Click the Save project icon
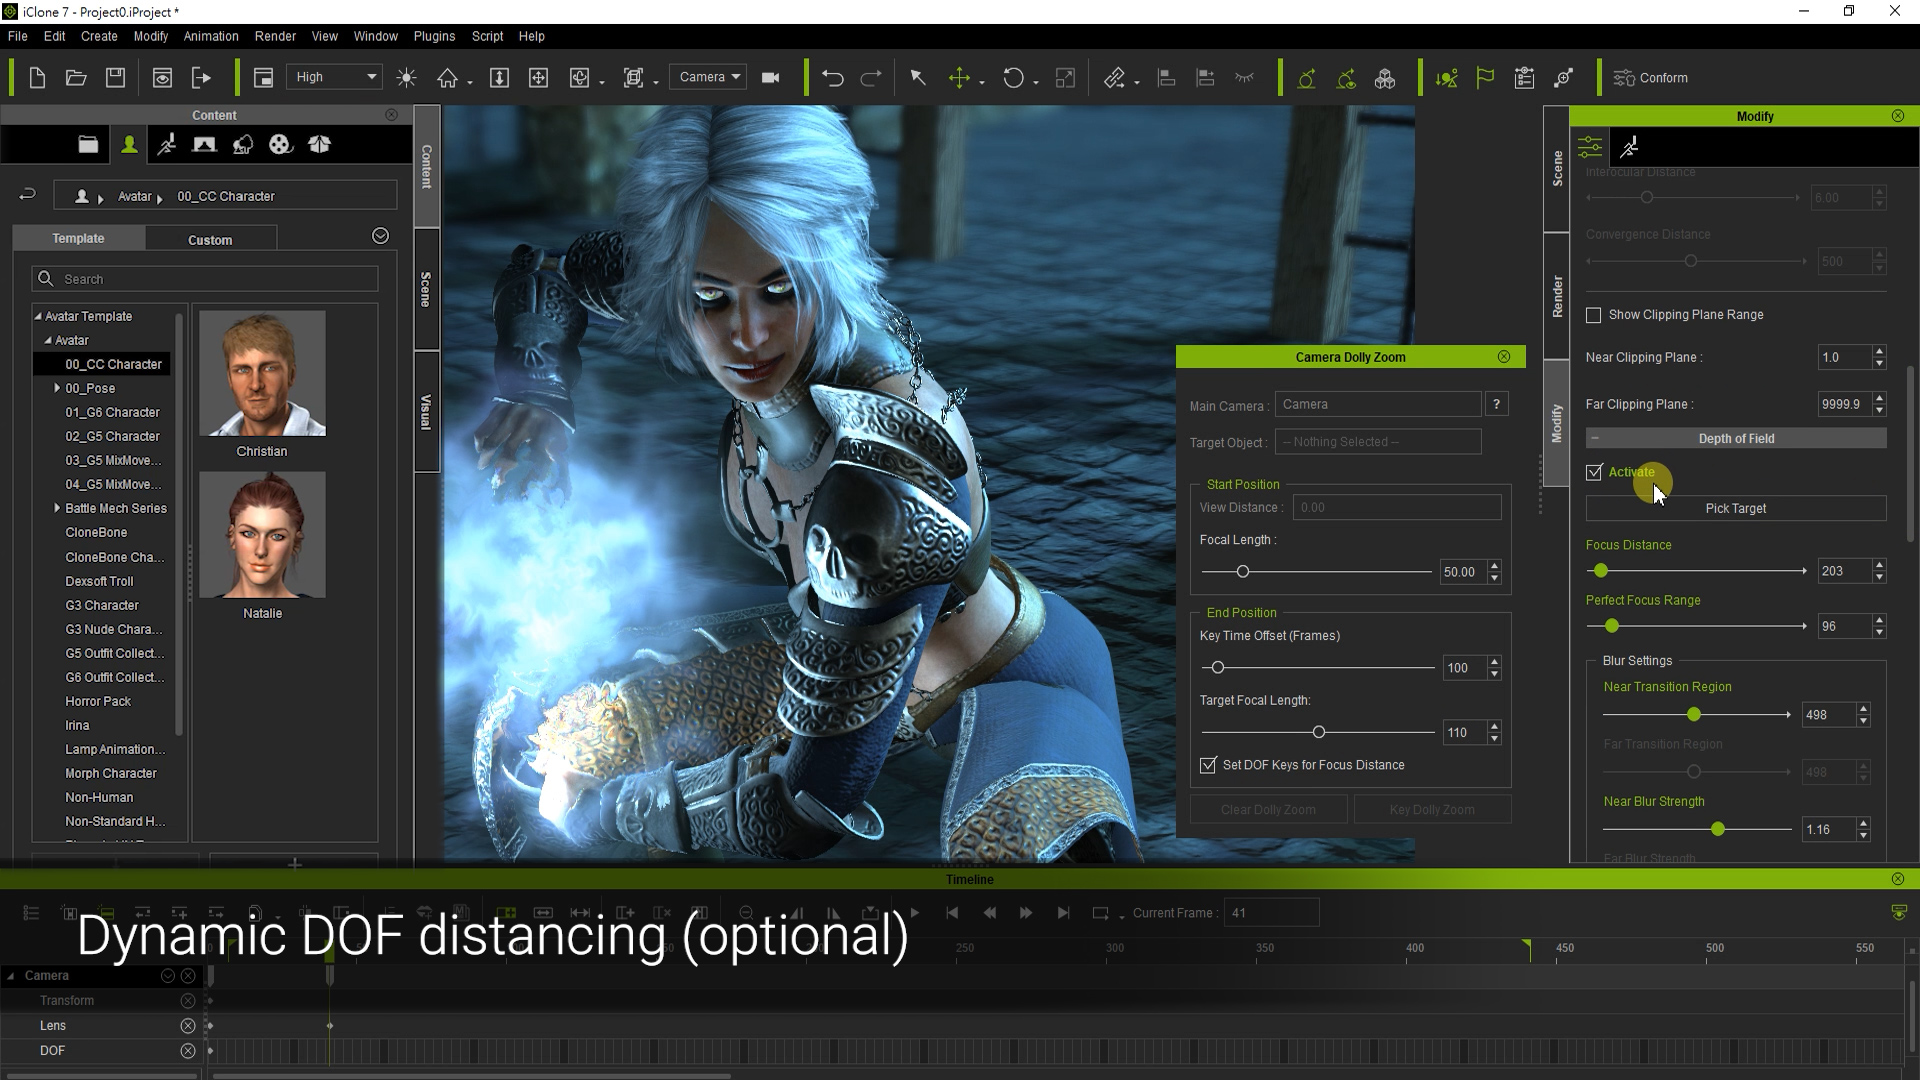Screen dimensions: 1920x1080 115,78
